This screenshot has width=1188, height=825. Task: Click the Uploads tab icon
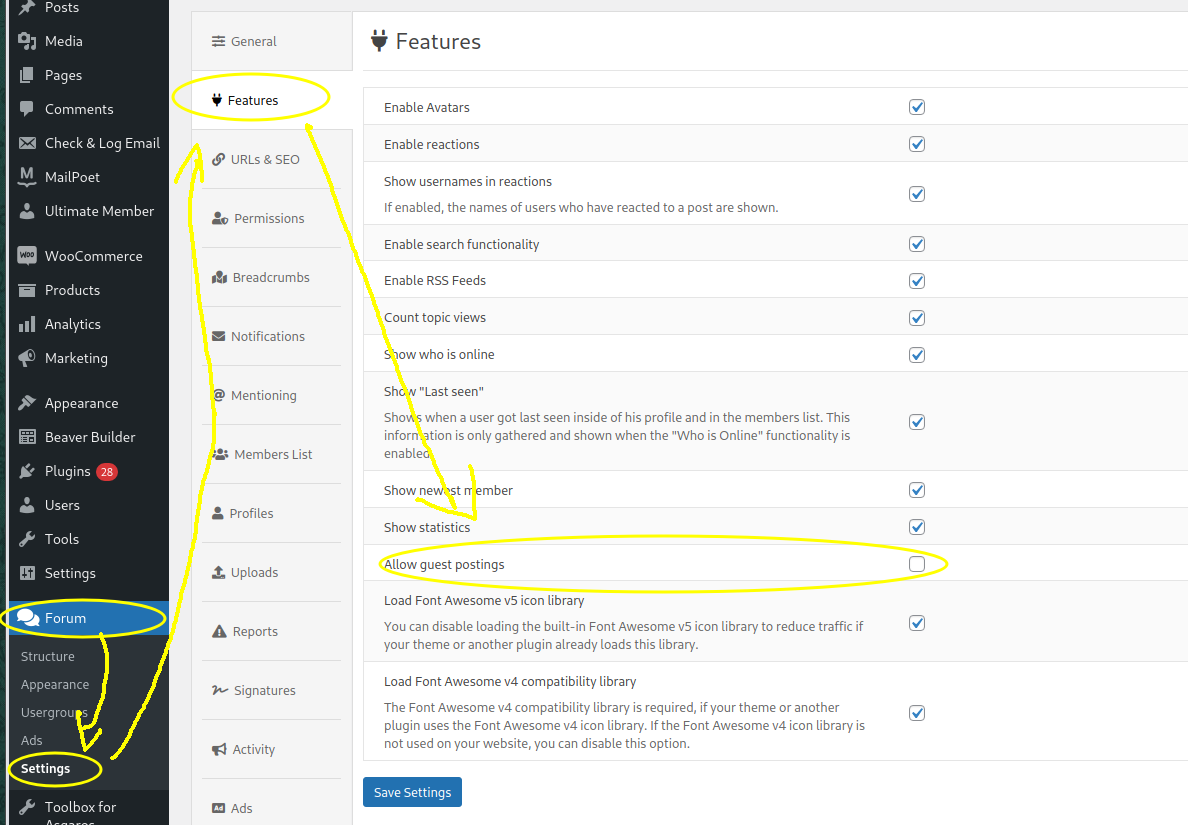[219, 573]
